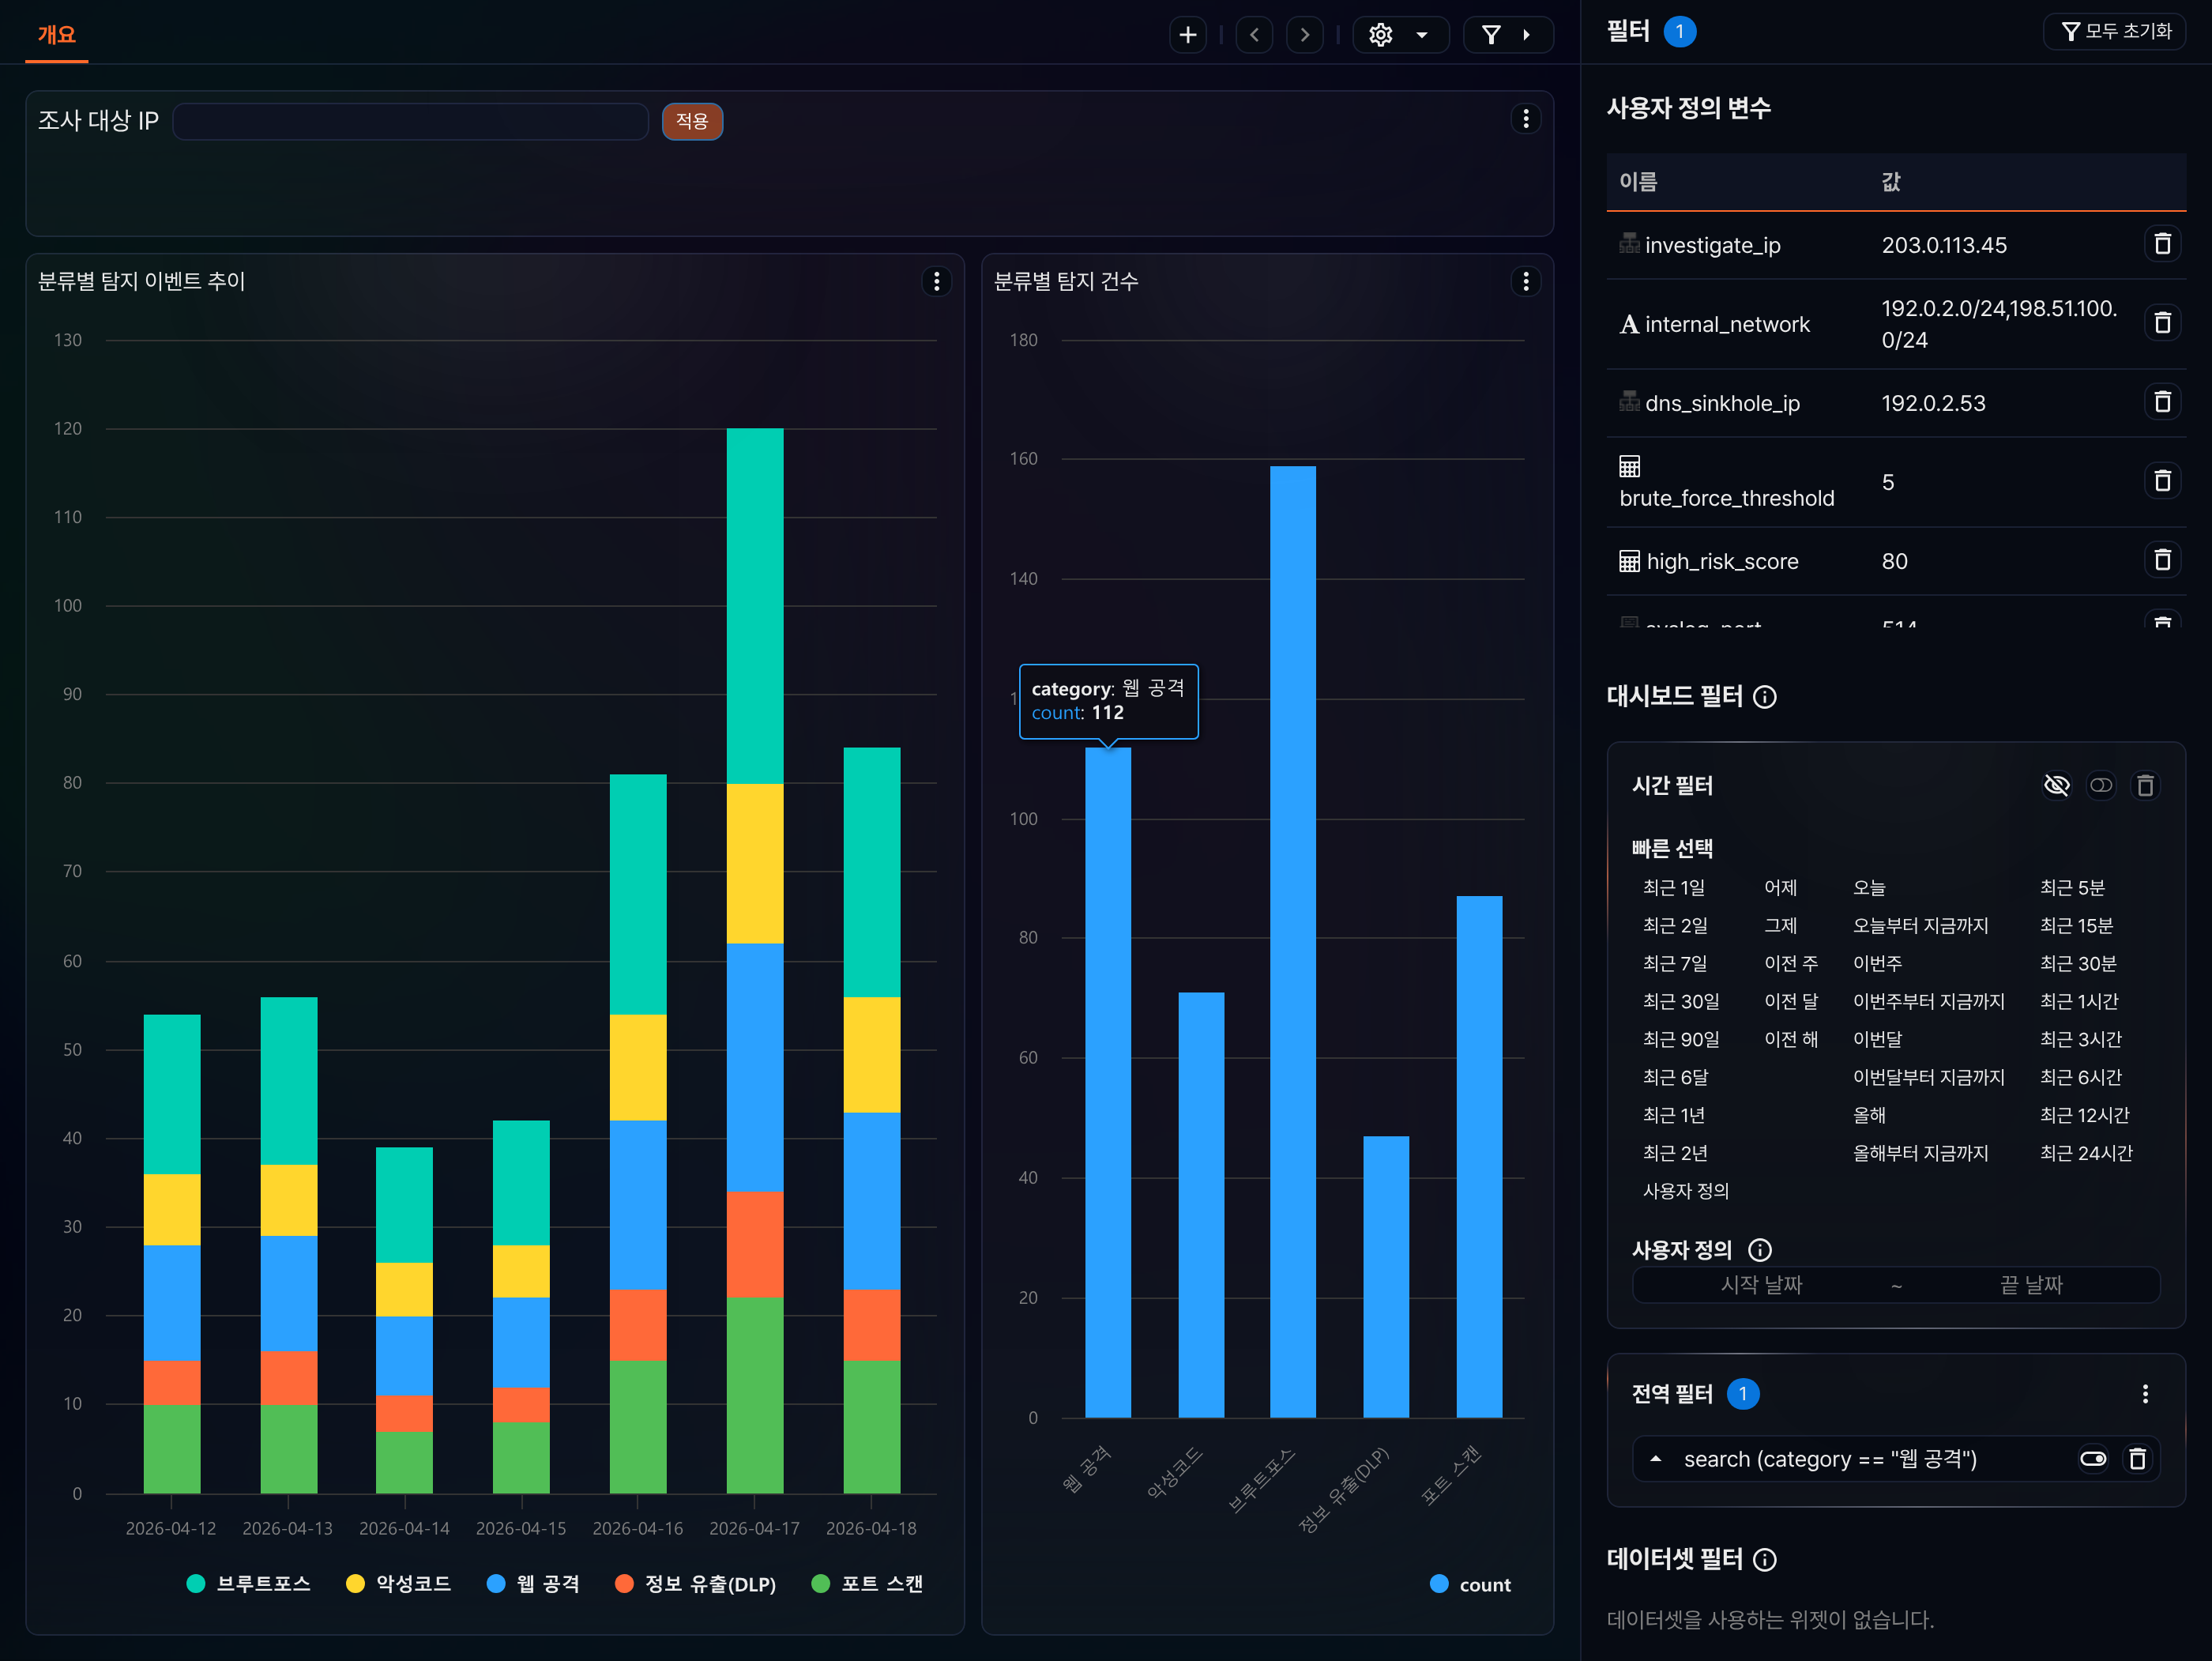This screenshot has width=2212, height=1661.
Task: Select quick range 최근 1시간
Action: 2079,1002
